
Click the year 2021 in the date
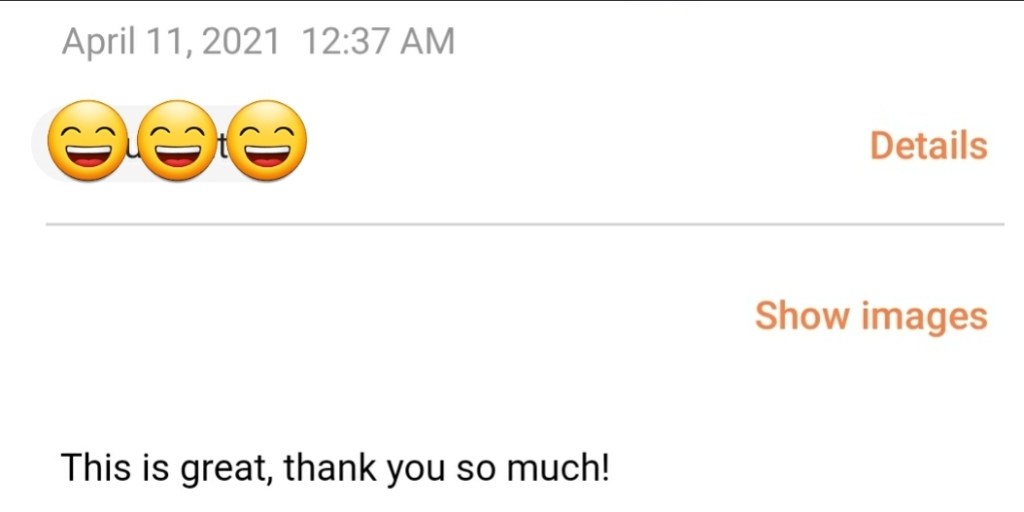240,42
